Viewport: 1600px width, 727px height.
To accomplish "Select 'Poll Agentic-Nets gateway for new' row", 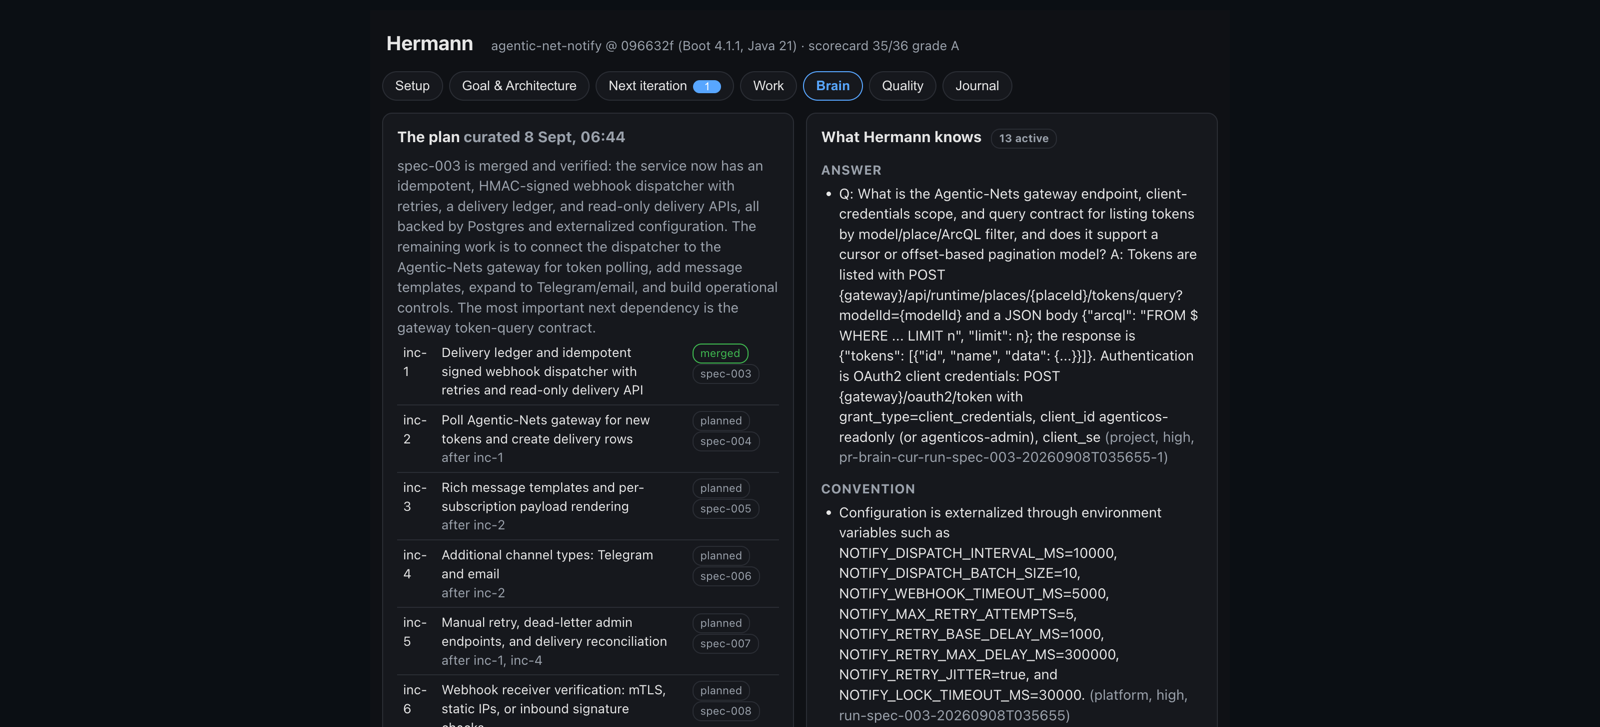I will (x=588, y=439).
